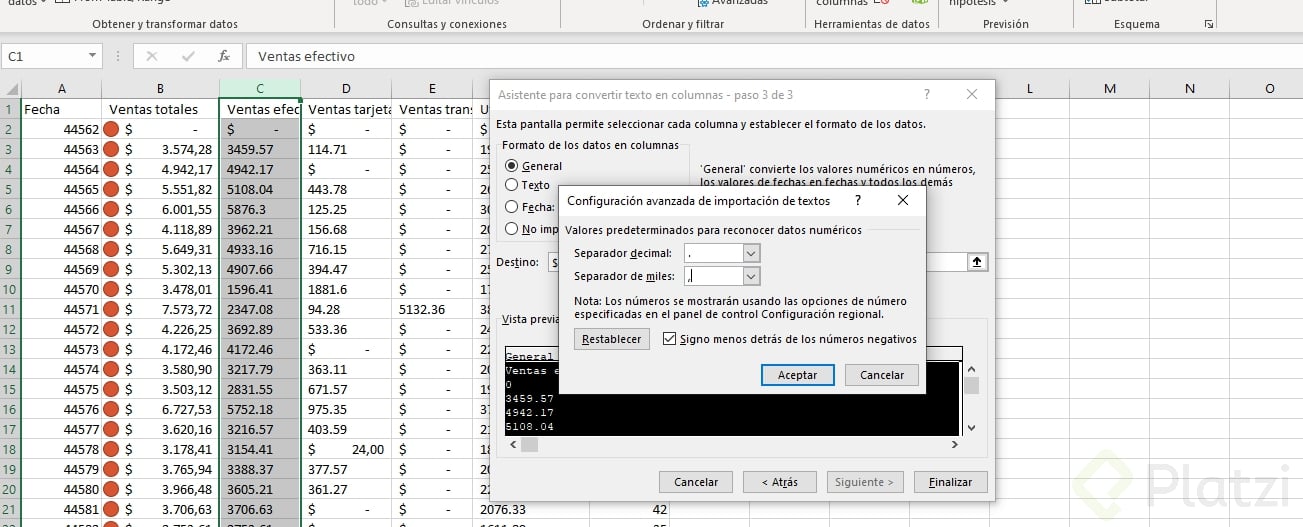Click the Fecha header cell
The image size is (1303, 527).
pos(62,109)
